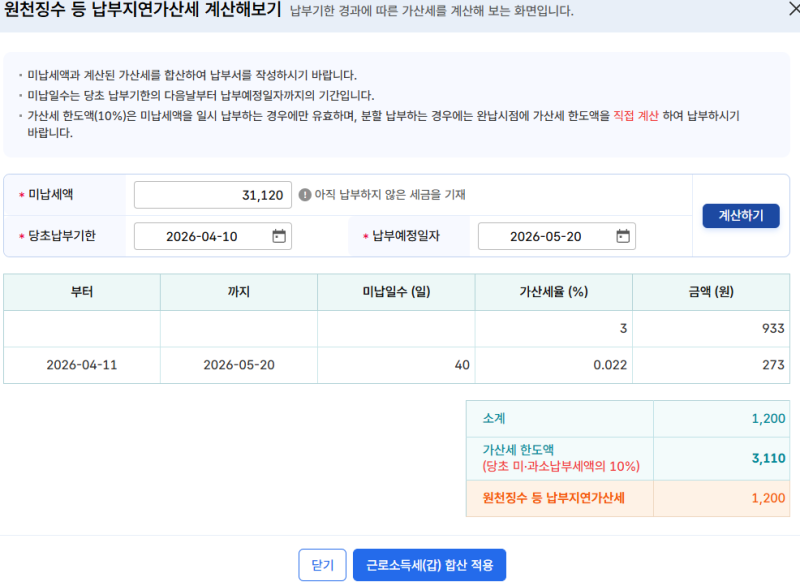This screenshot has width=800, height=582.
Task: Click the 소계 value 1,200
Action: pyautogui.click(x=768, y=419)
